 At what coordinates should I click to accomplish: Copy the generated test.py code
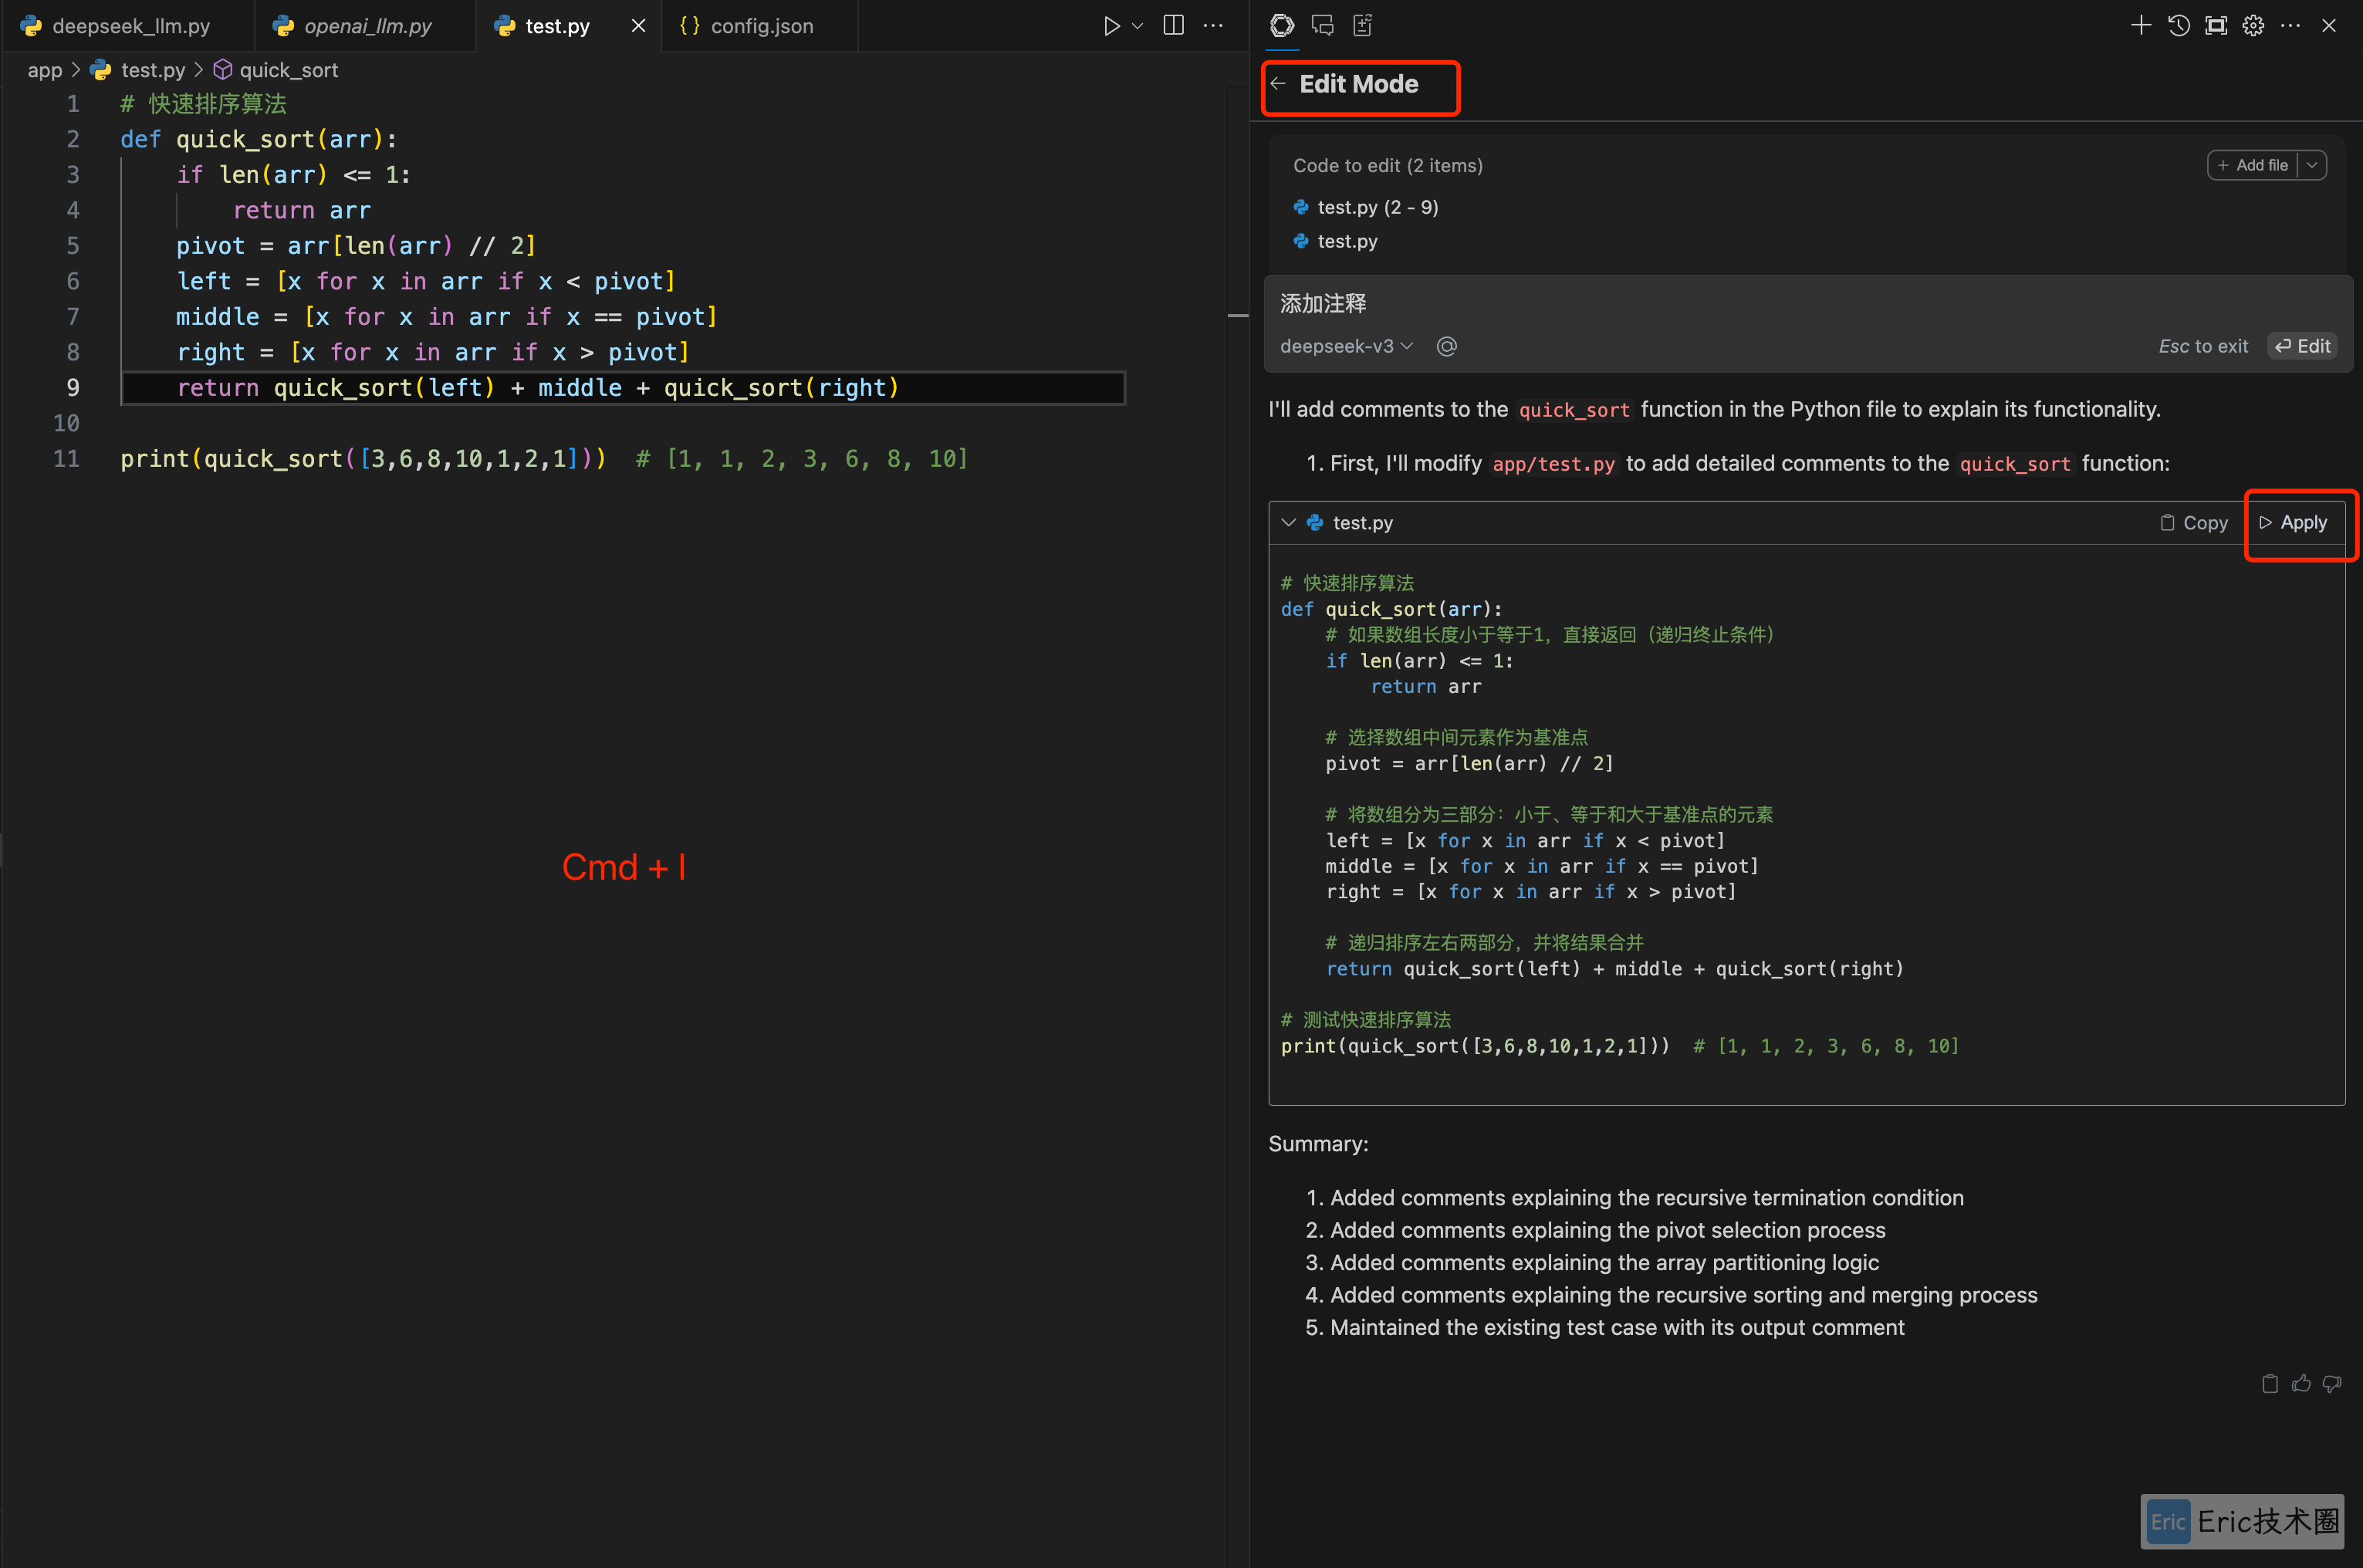pos(2193,523)
